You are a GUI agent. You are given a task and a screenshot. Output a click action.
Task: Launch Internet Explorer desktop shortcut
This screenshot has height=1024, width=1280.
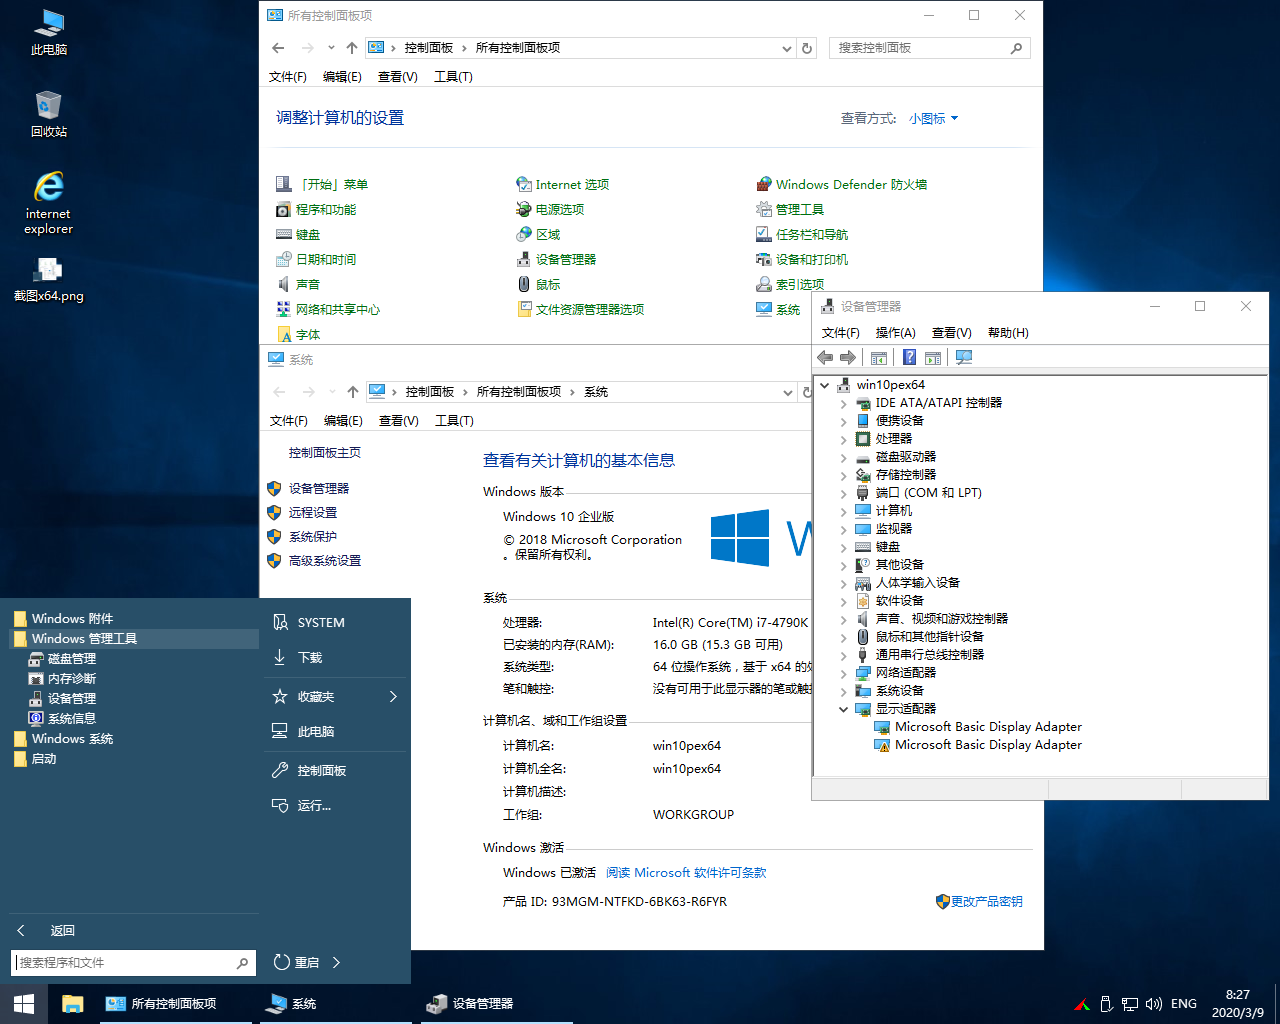click(48, 203)
